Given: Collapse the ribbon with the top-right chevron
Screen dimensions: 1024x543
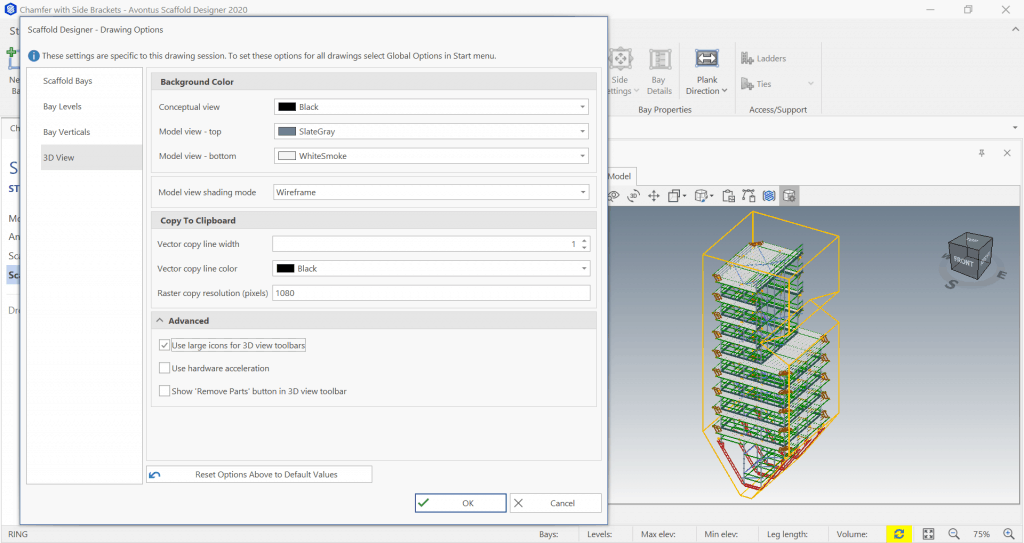Looking at the screenshot, I should click(x=1016, y=29).
